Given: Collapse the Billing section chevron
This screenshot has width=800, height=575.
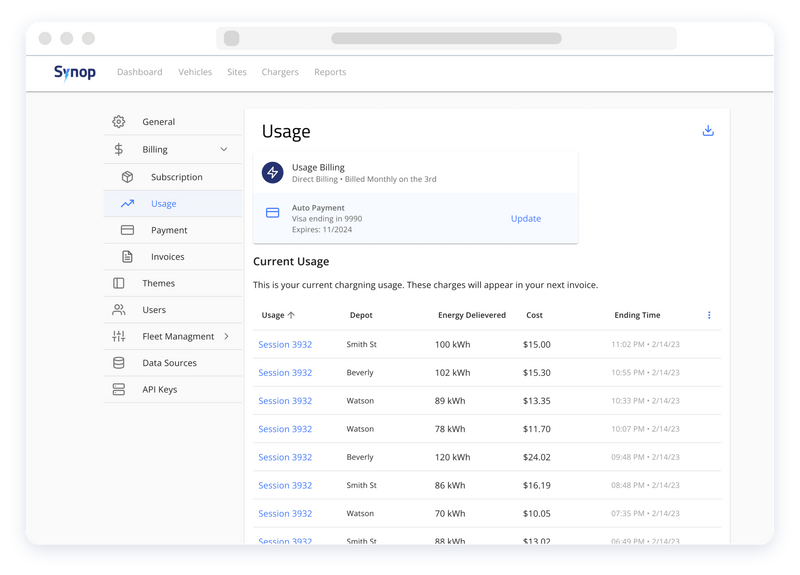Looking at the screenshot, I should [x=223, y=150].
